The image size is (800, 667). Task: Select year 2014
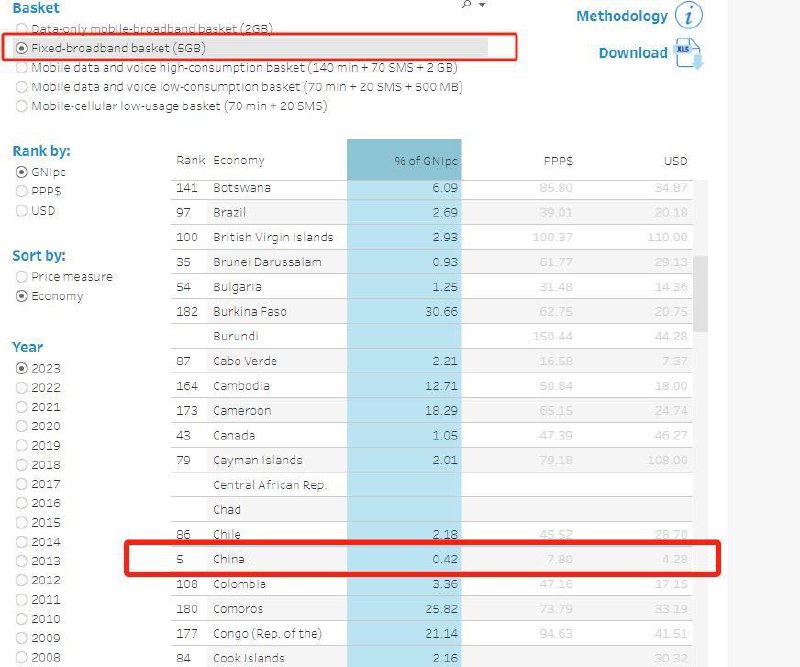pos(38,541)
